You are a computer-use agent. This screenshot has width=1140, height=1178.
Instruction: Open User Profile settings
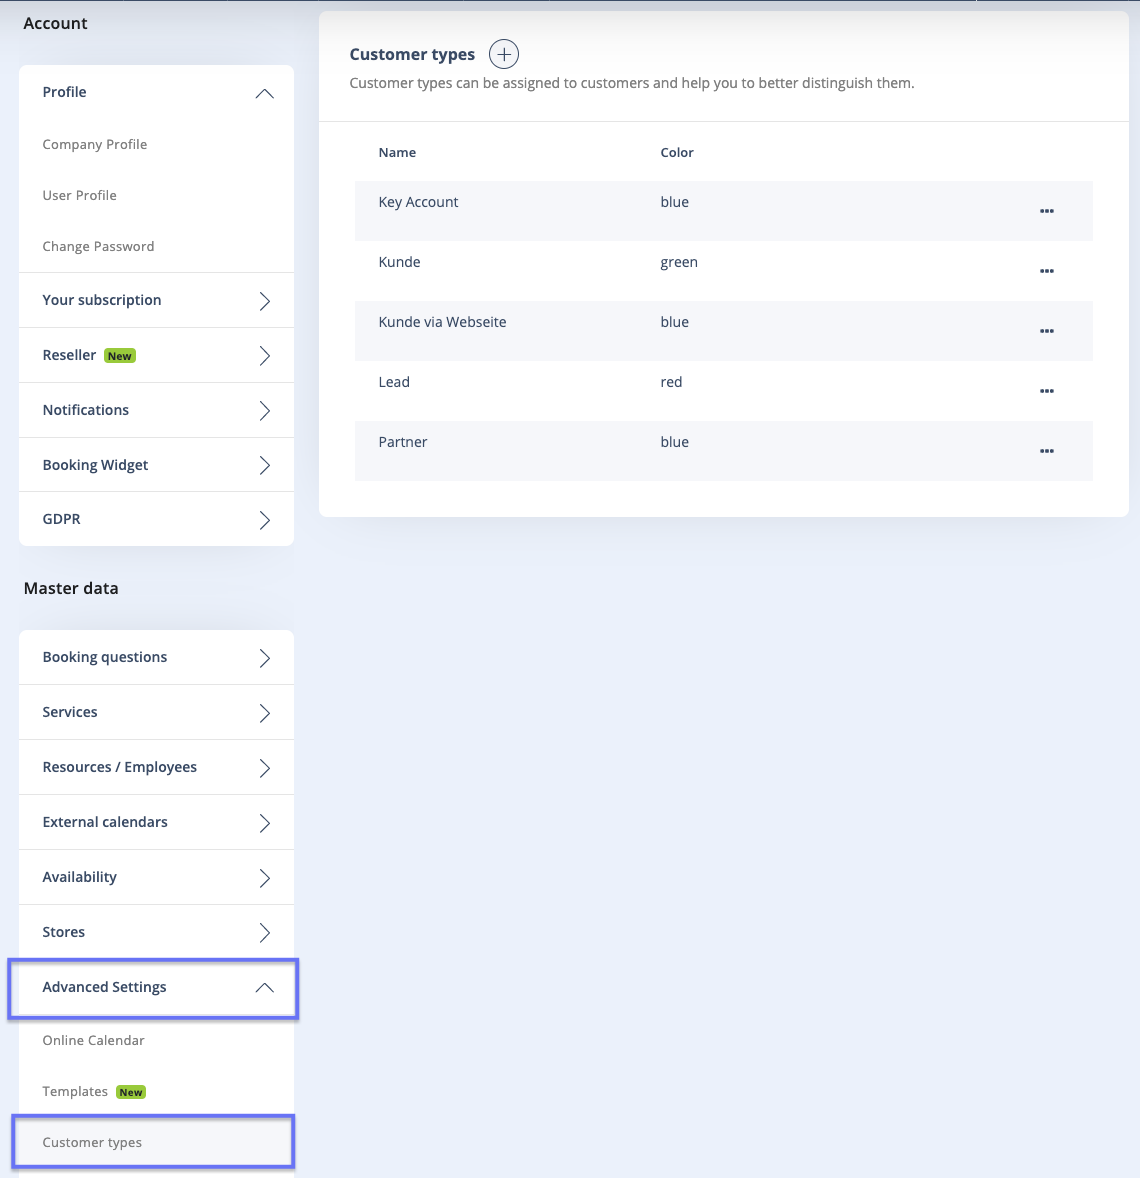tap(79, 195)
